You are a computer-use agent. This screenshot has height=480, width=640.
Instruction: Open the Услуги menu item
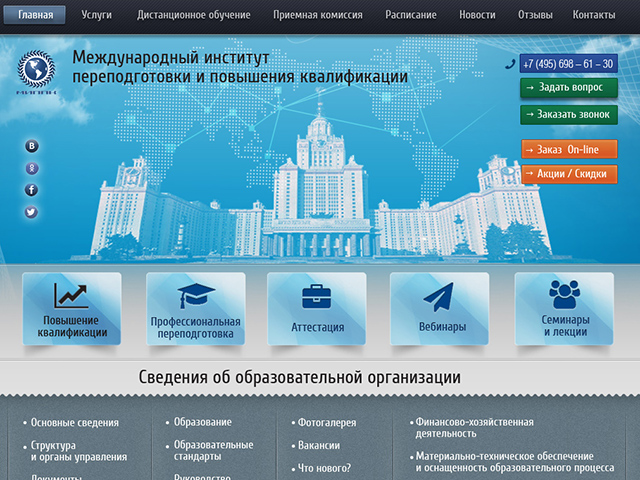click(x=96, y=15)
